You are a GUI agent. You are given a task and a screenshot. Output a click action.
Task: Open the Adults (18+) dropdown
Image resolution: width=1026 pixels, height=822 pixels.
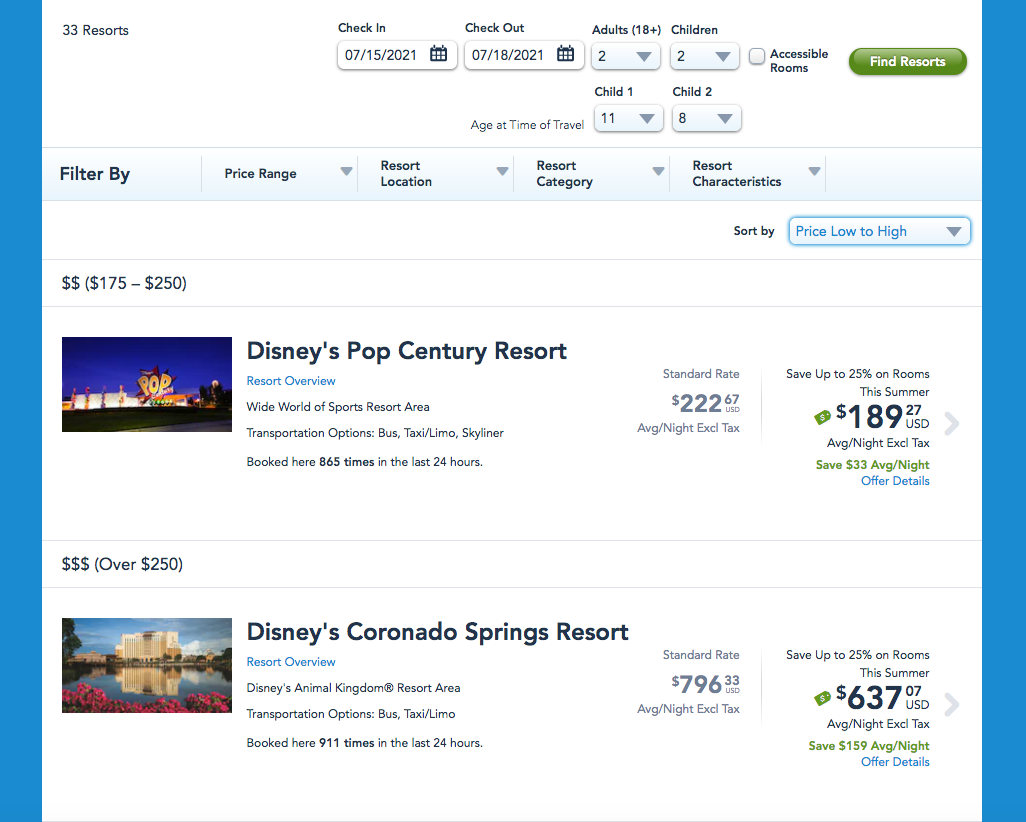[626, 57]
